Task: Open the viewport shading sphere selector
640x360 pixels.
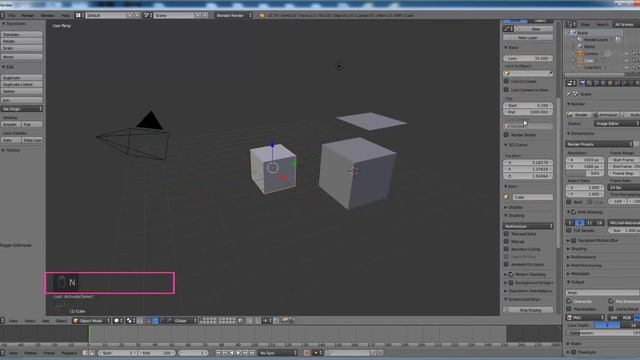Action: [118, 321]
